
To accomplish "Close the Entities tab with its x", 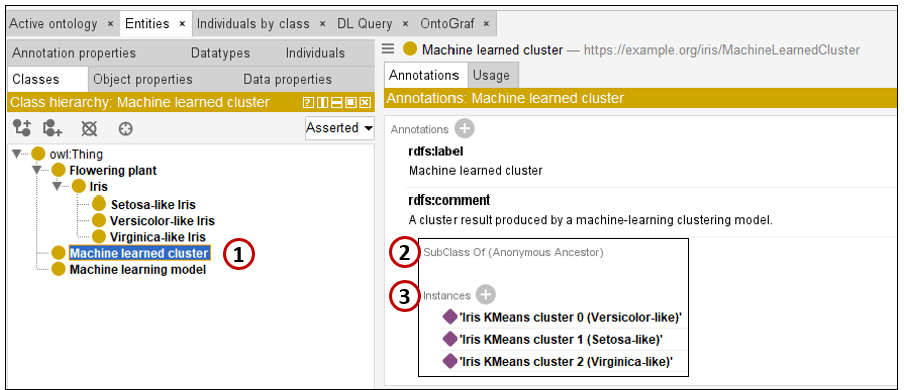I will click(182, 24).
